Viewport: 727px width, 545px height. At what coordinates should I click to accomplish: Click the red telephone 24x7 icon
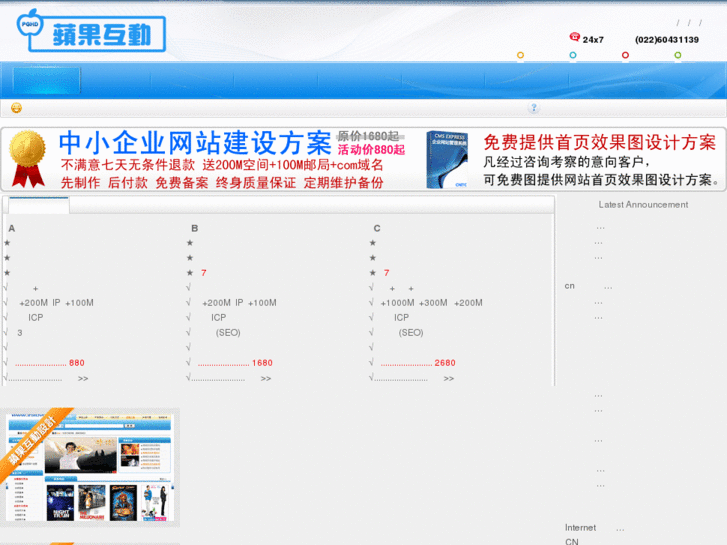574,37
